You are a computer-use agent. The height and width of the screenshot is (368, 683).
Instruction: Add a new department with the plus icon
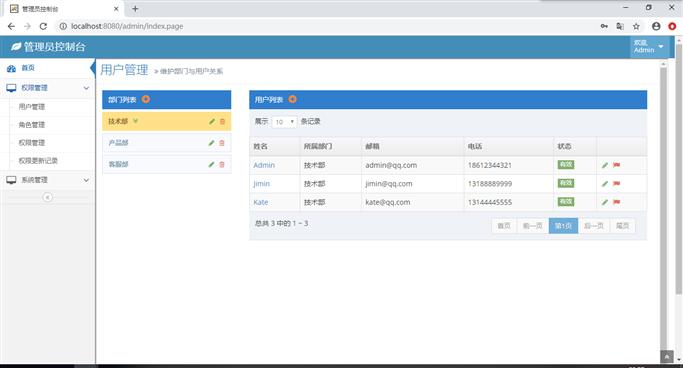click(x=145, y=99)
